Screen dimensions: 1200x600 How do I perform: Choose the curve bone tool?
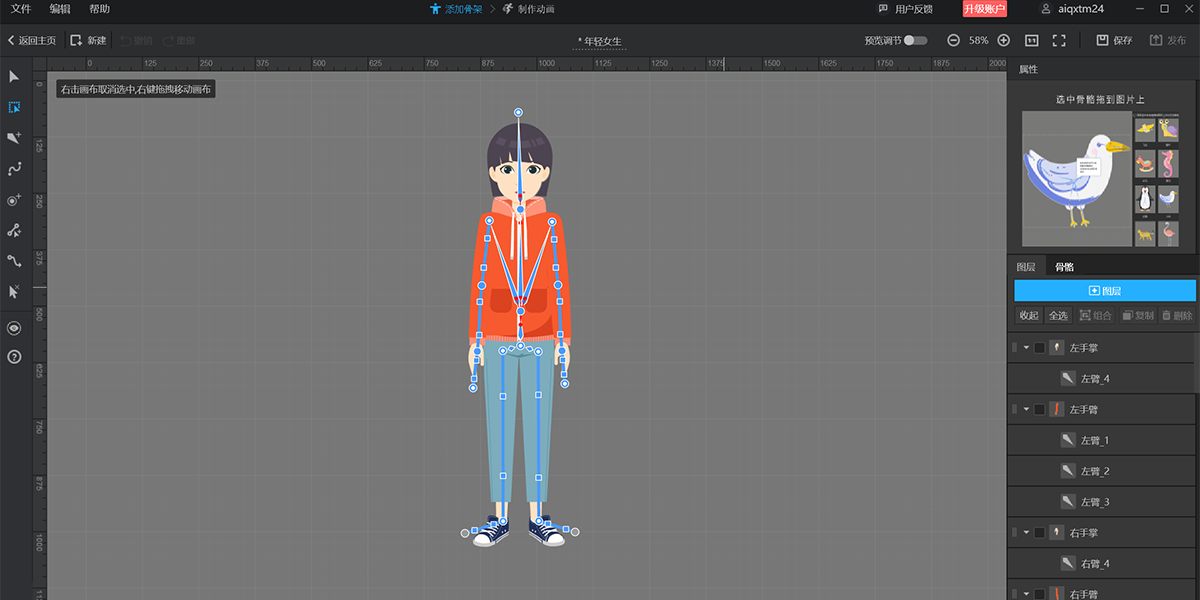coord(14,169)
